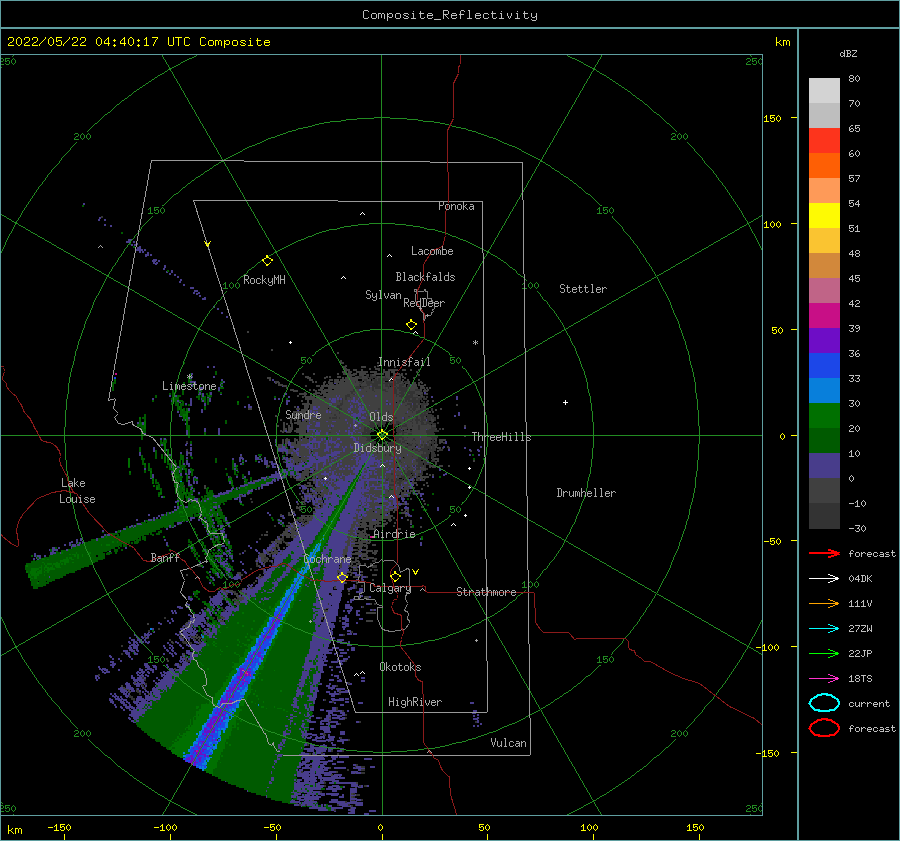The image size is (900, 841).
Task: Click the 60 dBZ red swatch
Action: (x=824, y=141)
